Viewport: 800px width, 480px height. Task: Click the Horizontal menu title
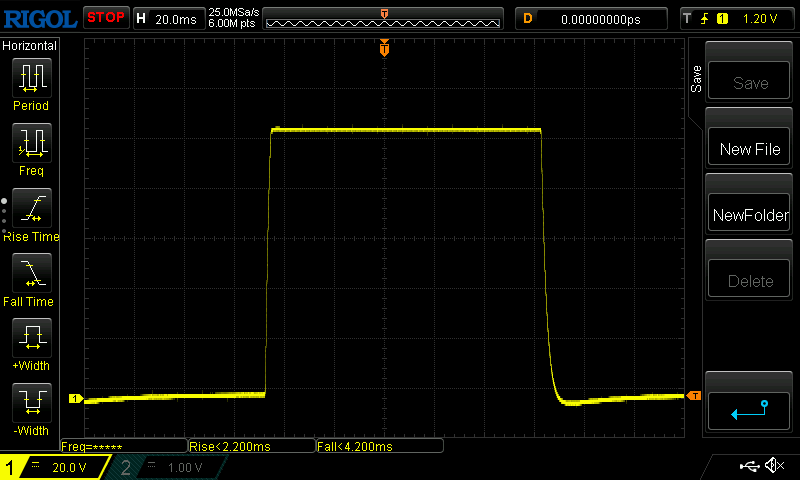[29, 46]
